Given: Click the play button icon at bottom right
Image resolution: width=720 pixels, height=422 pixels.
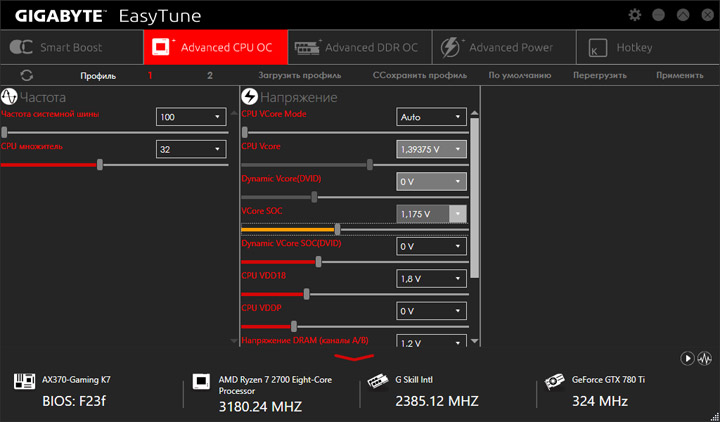Looking at the screenshot, I should coord(687,358).
